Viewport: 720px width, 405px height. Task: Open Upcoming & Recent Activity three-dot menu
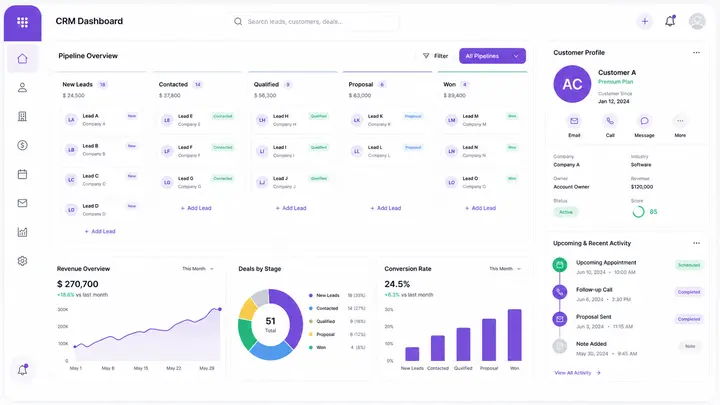pyautogui.click(x=696, y=243)
